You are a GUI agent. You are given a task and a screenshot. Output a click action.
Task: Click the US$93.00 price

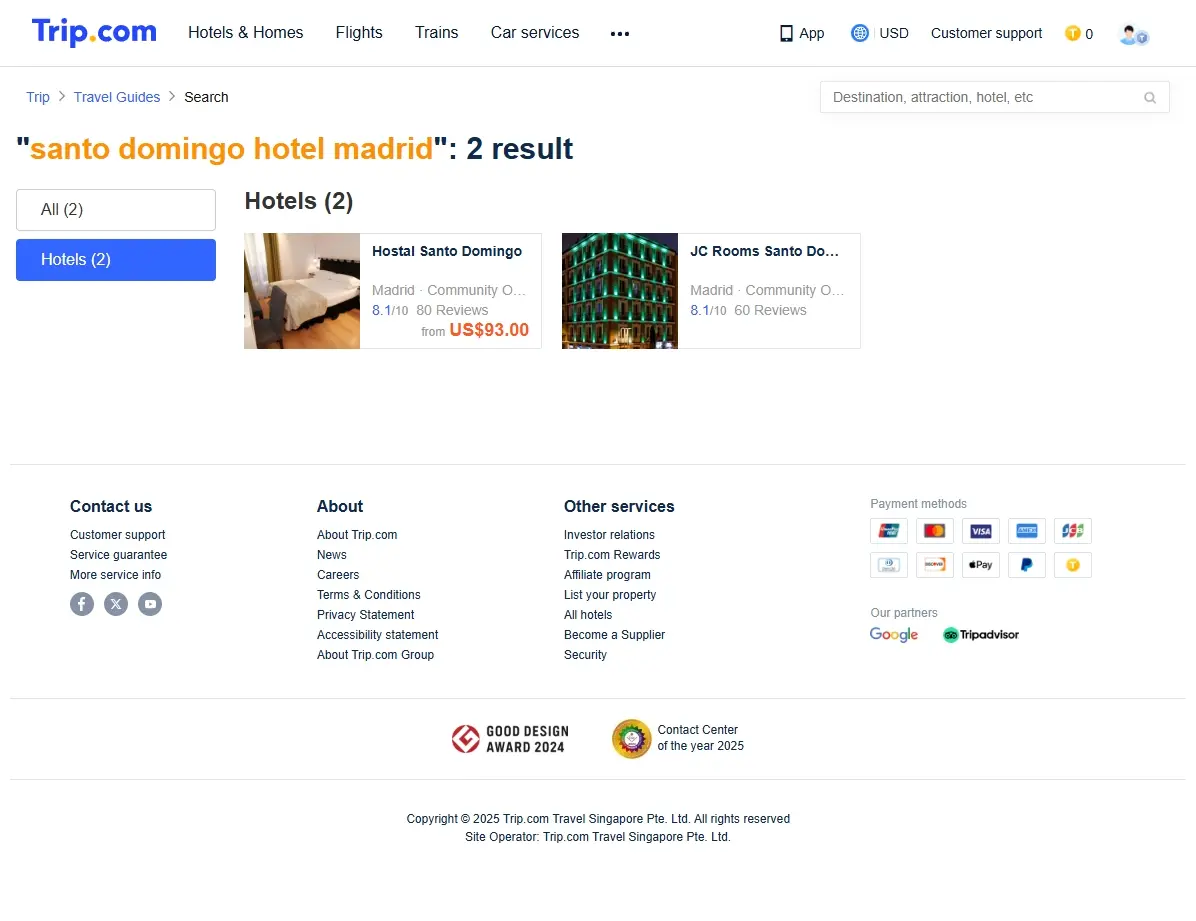(489, 330)
